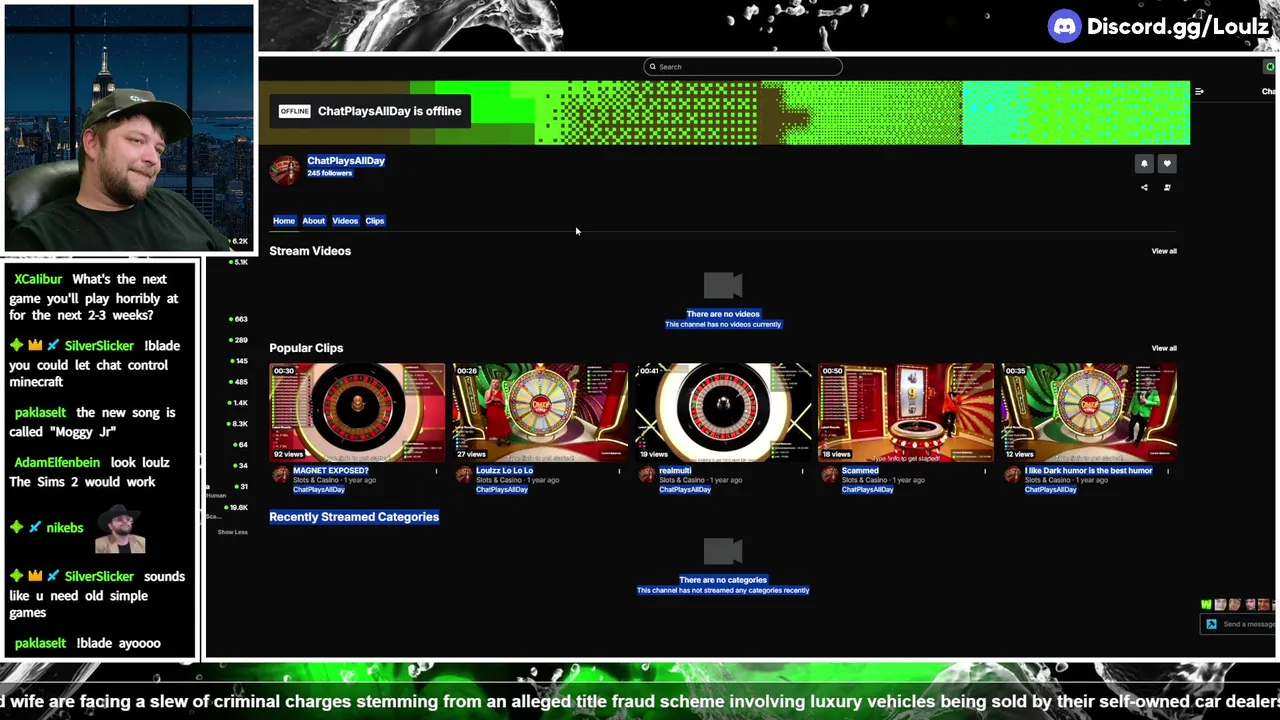Click the ChatPlaysAllDay channel avatar
Viewport: 1280px width, 720px height.
pos(285,169)
